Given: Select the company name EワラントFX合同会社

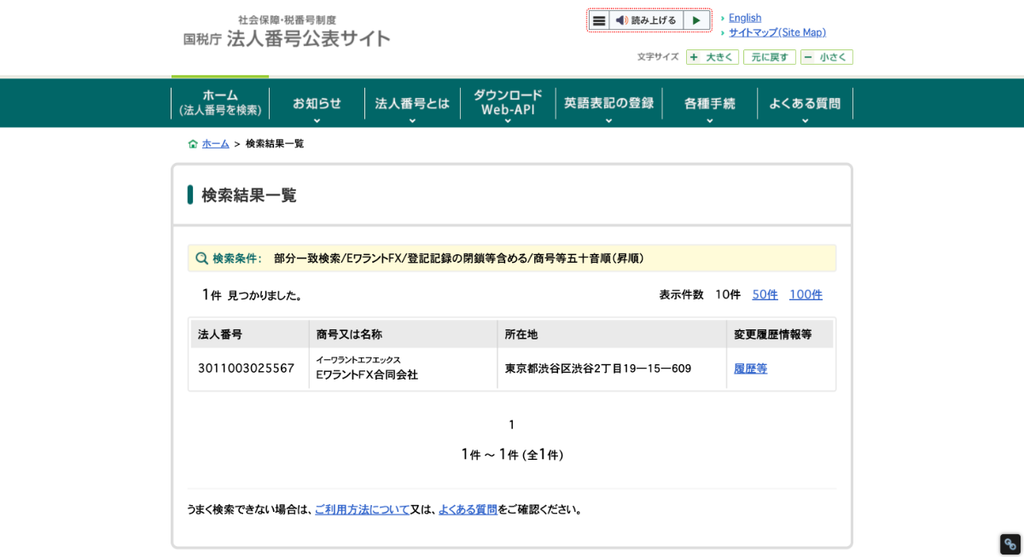Looking at the screenshot, I should click(x=367, y=375).
